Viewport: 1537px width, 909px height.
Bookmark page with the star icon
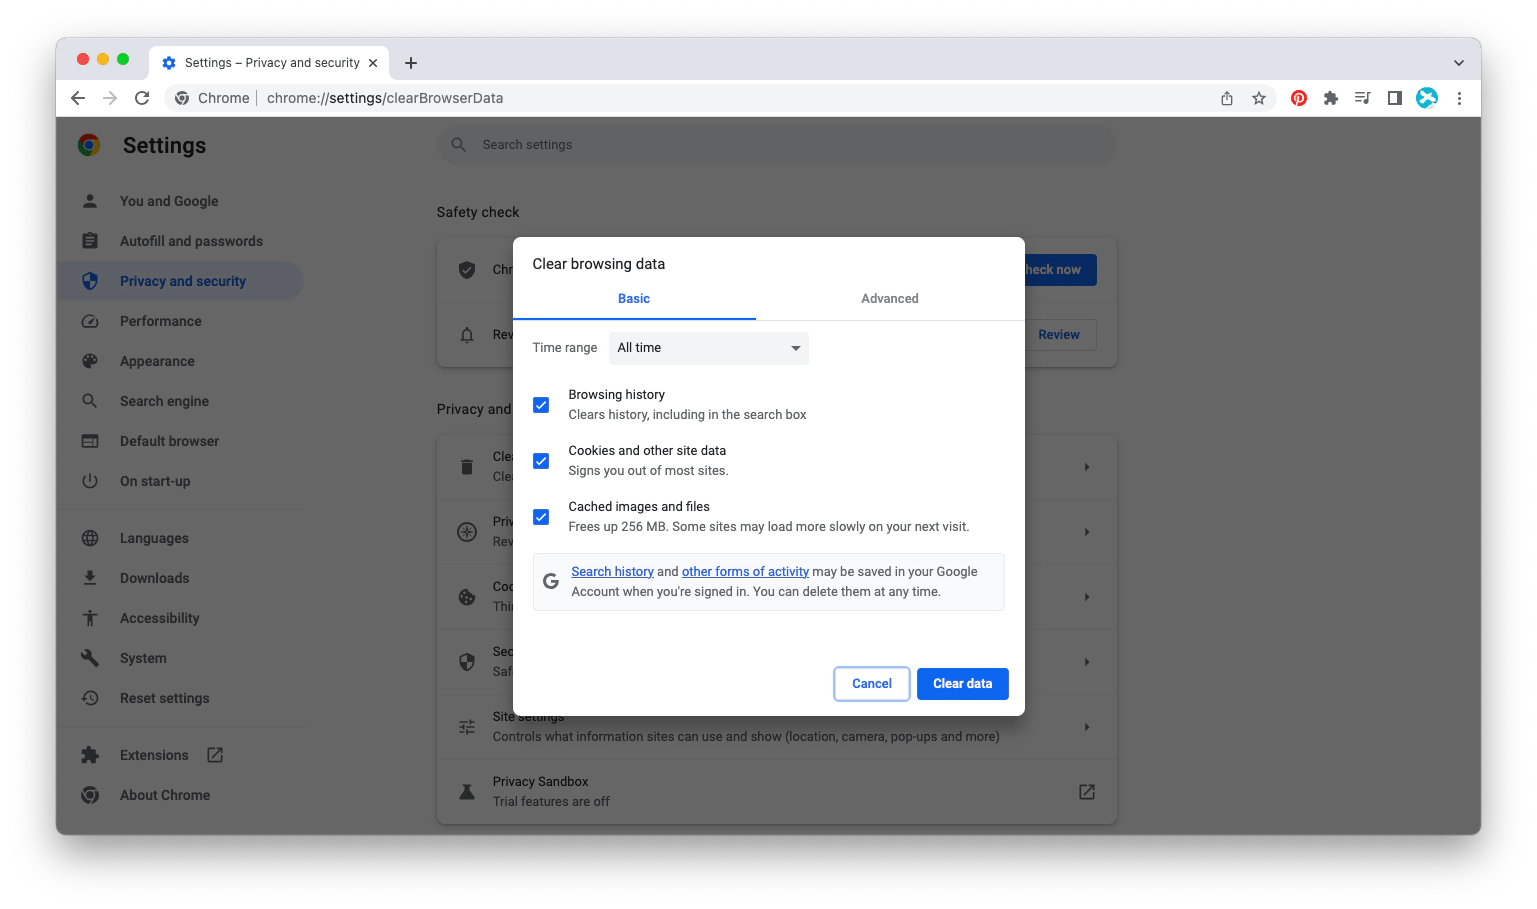tap(1259, 98)
